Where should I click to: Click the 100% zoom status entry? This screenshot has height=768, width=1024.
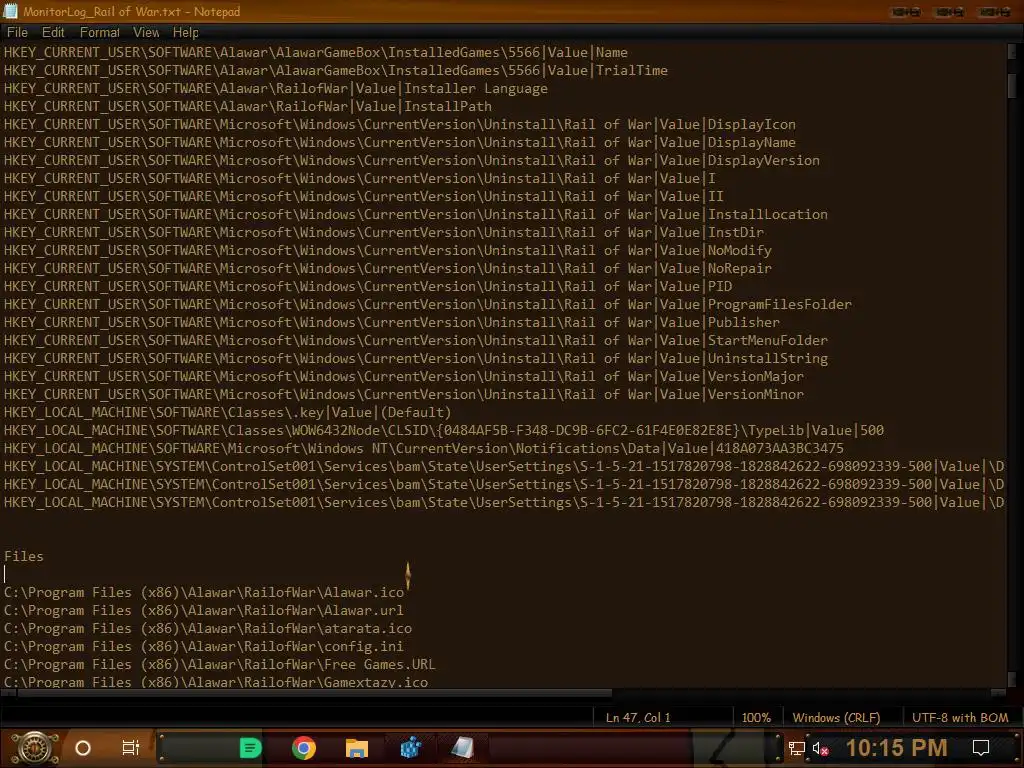click(x=756, y=717)
